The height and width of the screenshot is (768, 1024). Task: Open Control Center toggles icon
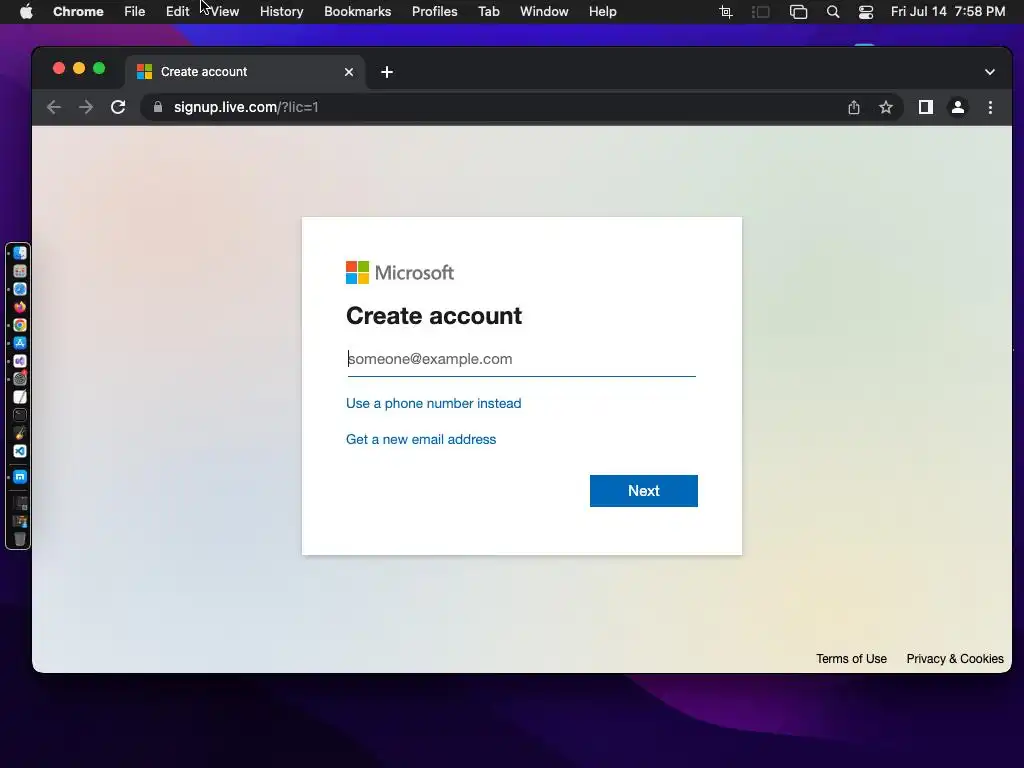coord(866,12)
